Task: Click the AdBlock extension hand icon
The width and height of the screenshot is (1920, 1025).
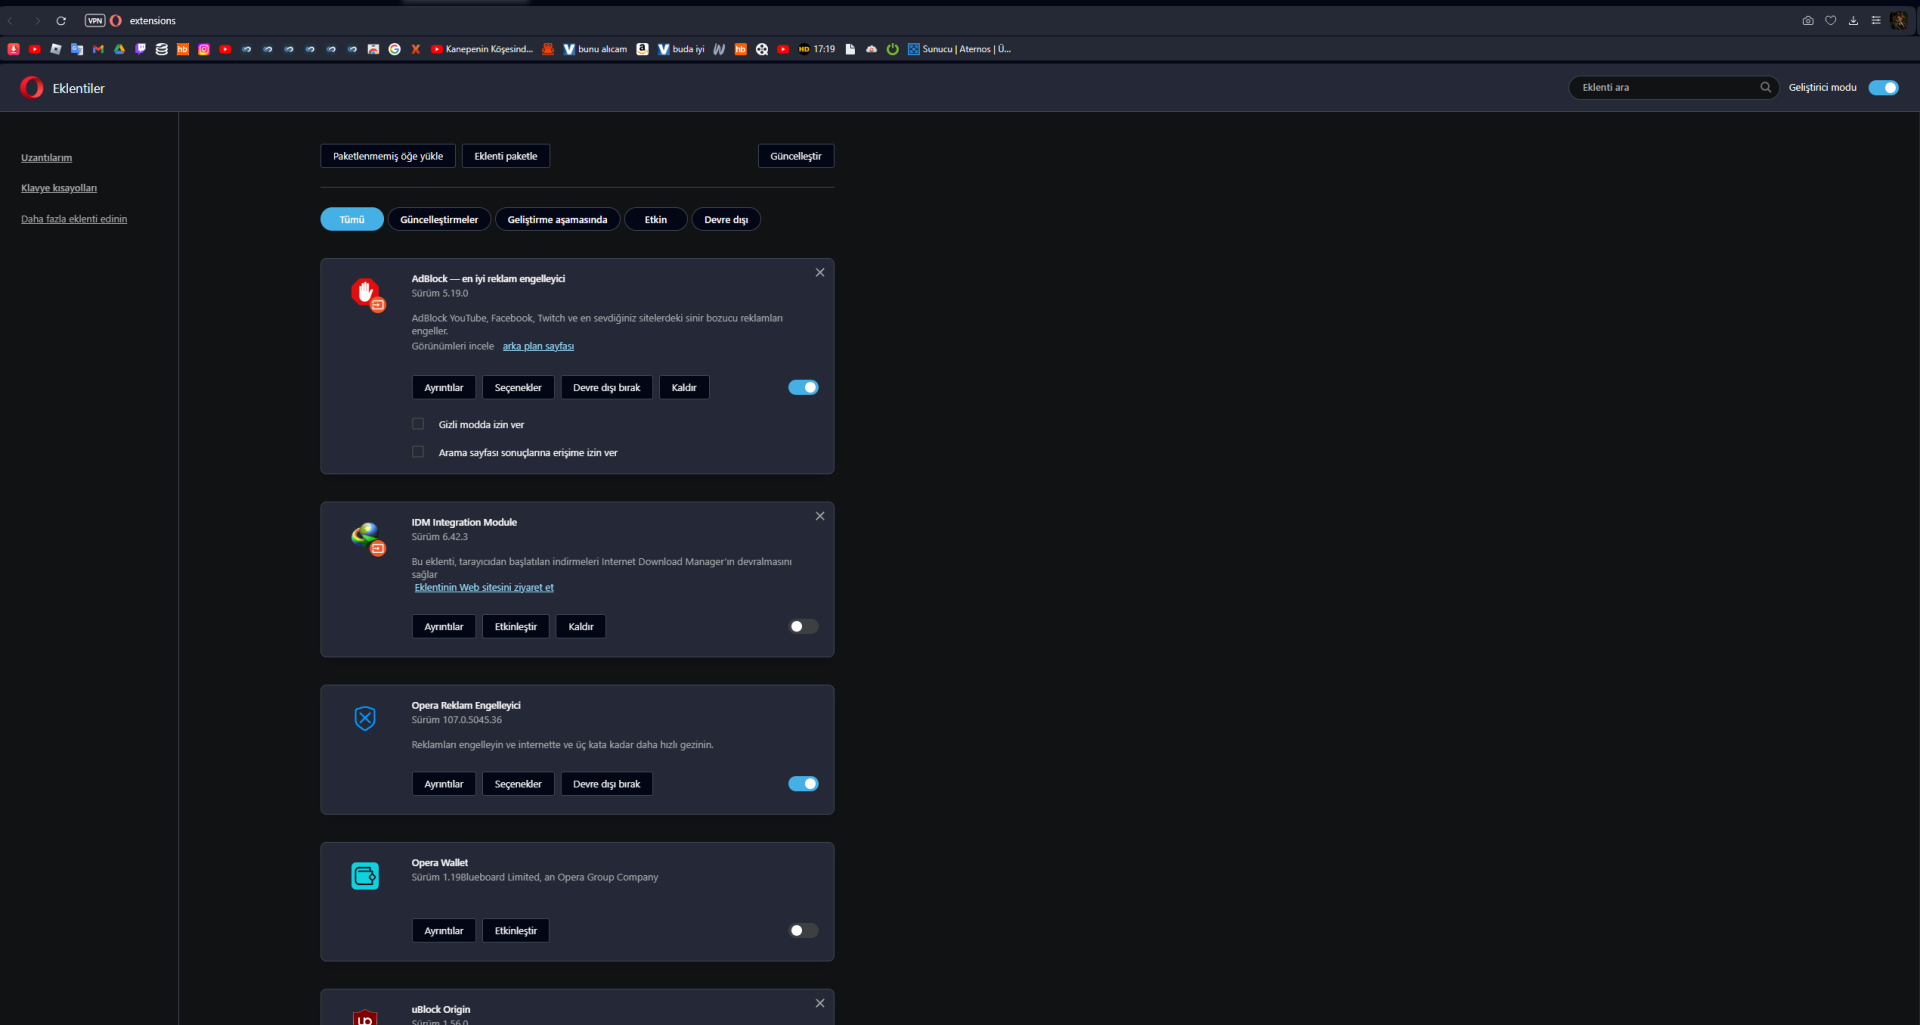Action: click(366, 293)
